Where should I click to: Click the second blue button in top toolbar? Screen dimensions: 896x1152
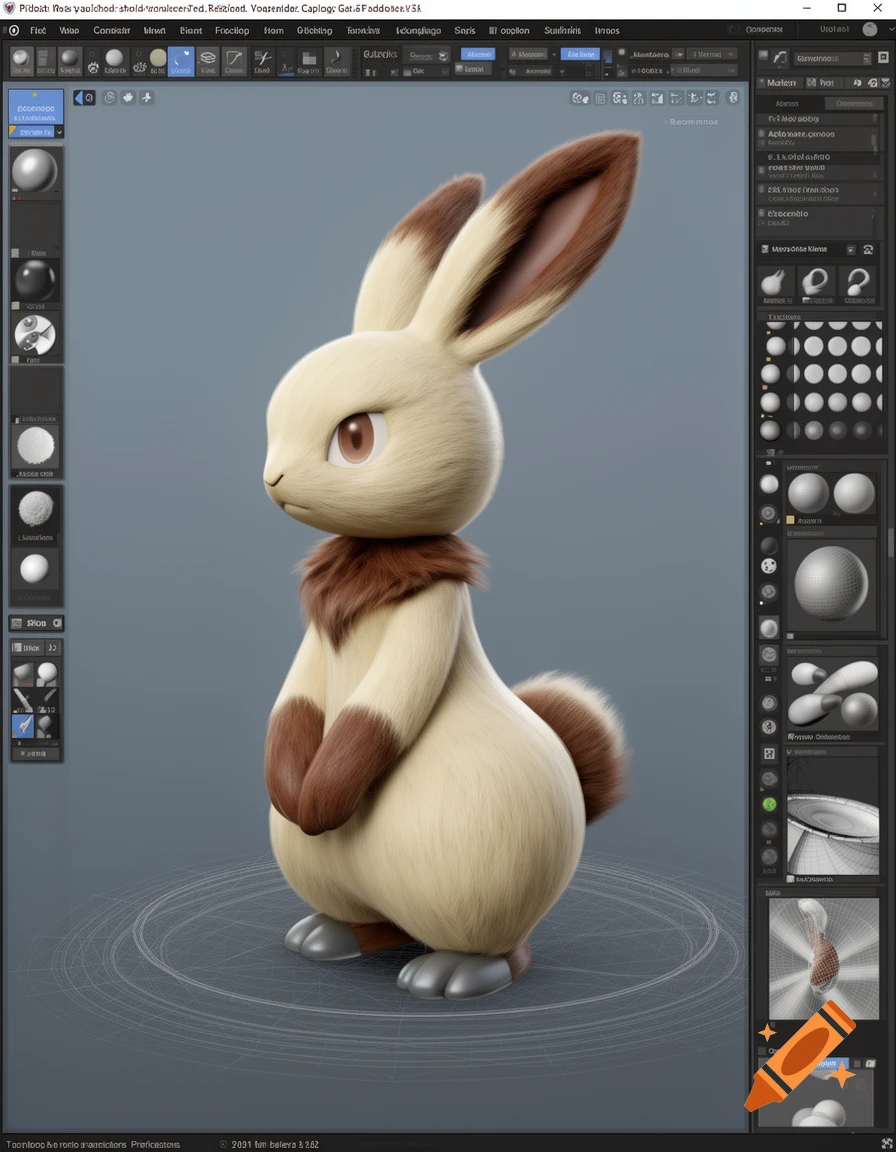580,54
